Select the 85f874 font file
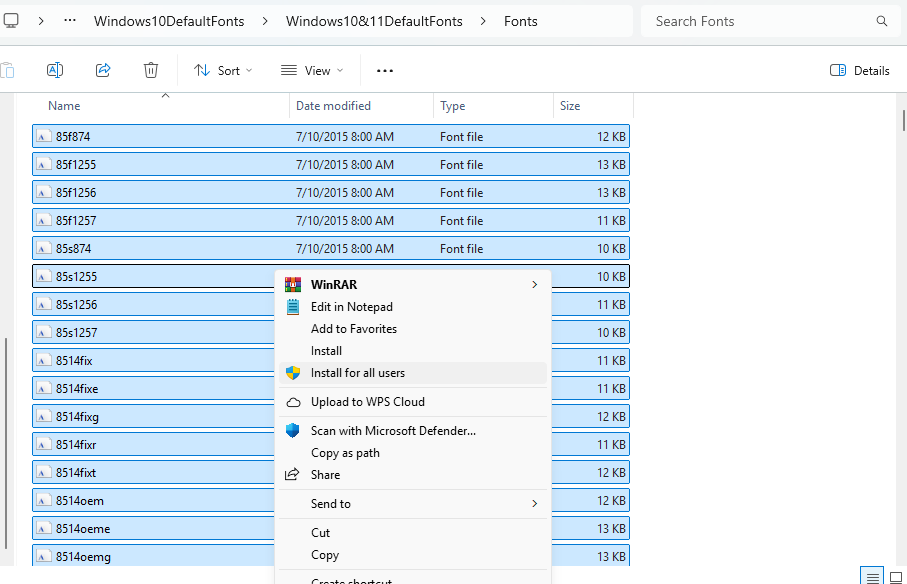This screenshot has width=907, height=584. pos(331,136)
